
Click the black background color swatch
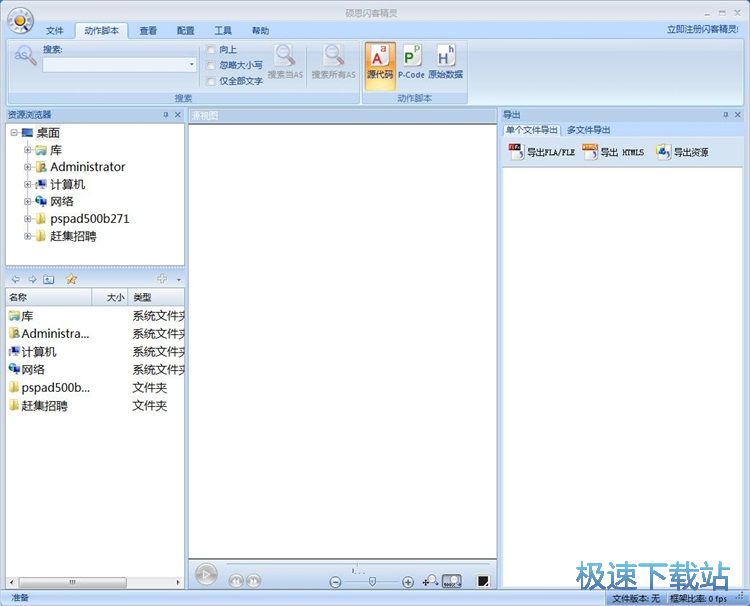click(483, 581)
